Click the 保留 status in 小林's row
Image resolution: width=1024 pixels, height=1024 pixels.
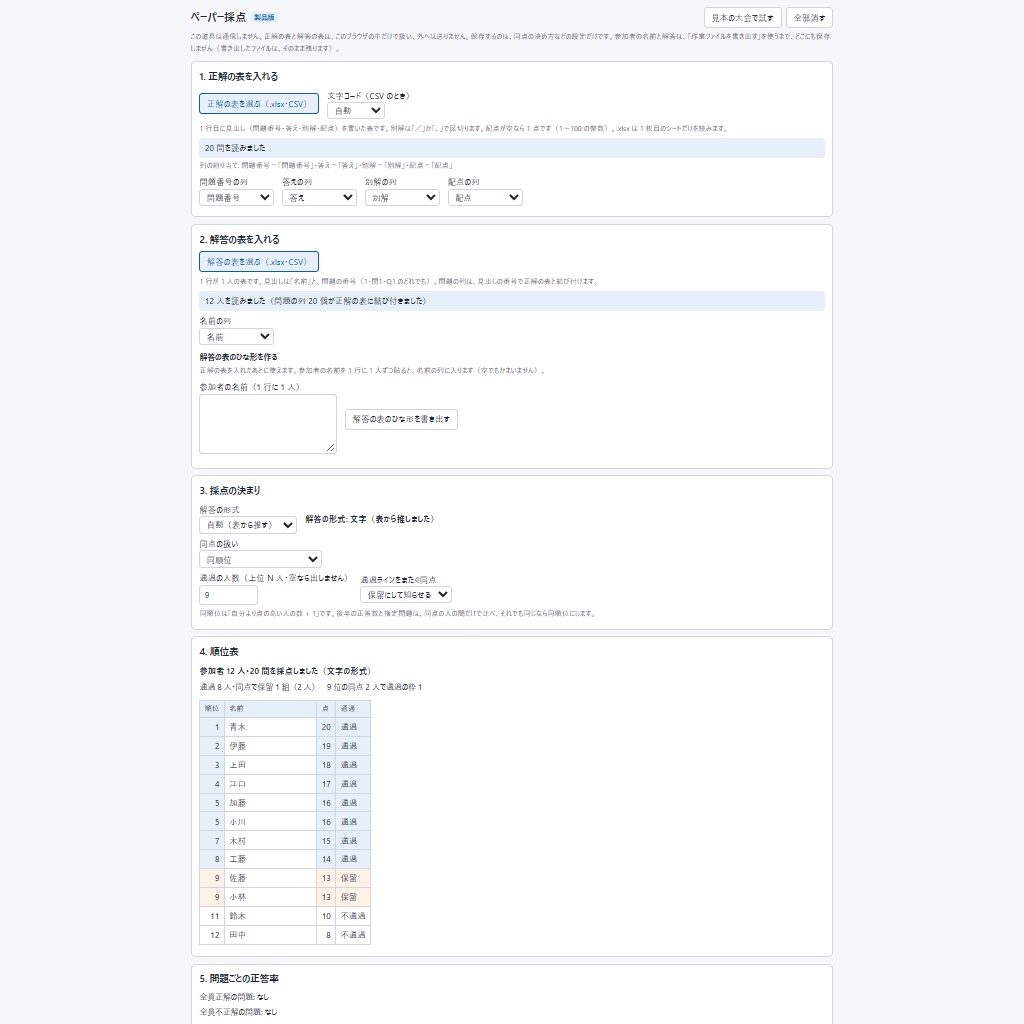pos(349,897)
